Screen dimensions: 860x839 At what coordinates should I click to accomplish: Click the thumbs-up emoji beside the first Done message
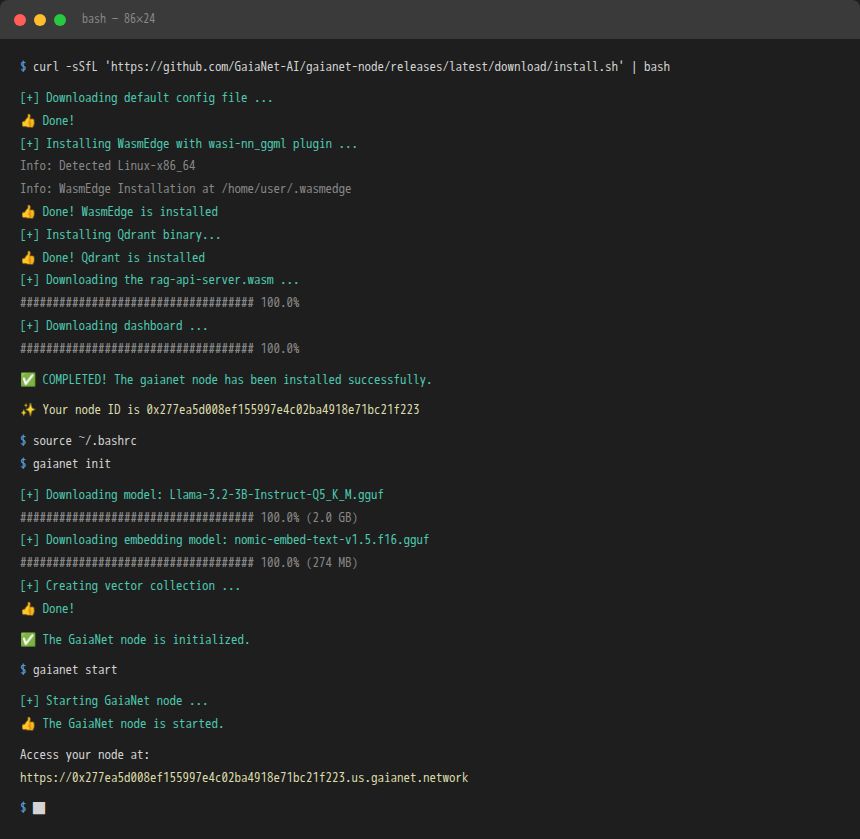26,120
